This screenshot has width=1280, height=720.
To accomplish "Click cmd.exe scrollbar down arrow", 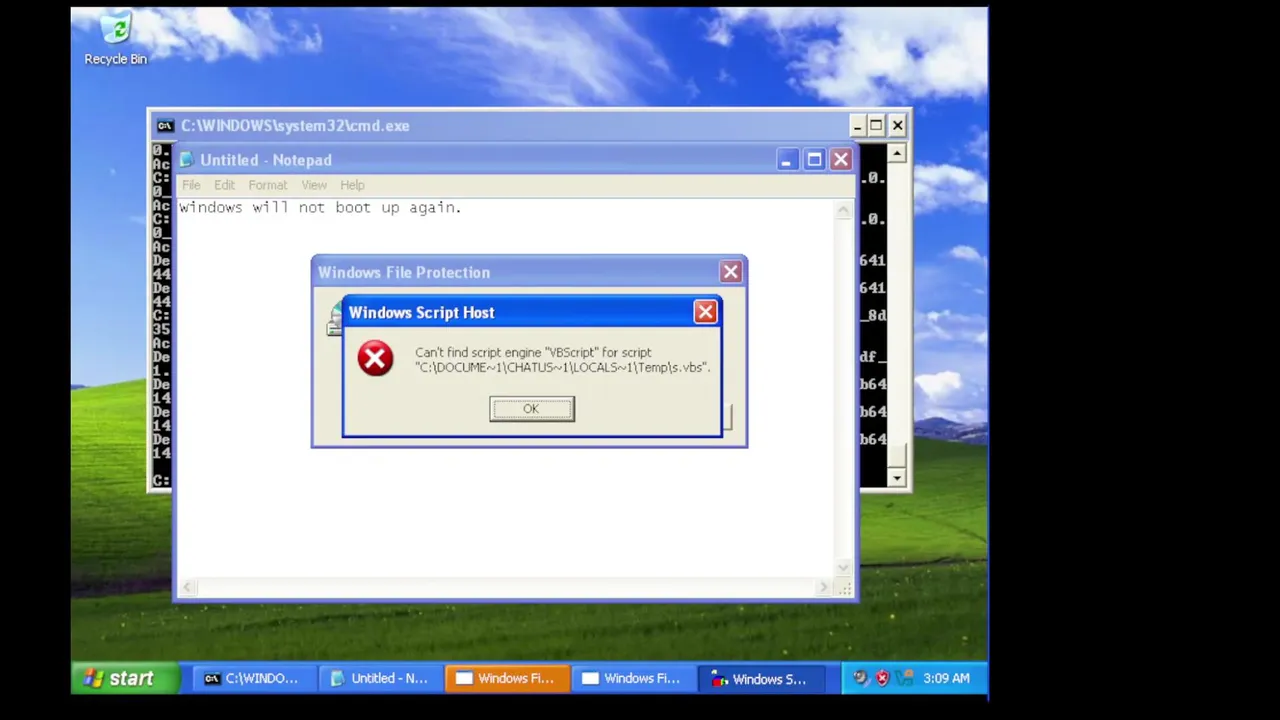I will [x=897, y=478].
